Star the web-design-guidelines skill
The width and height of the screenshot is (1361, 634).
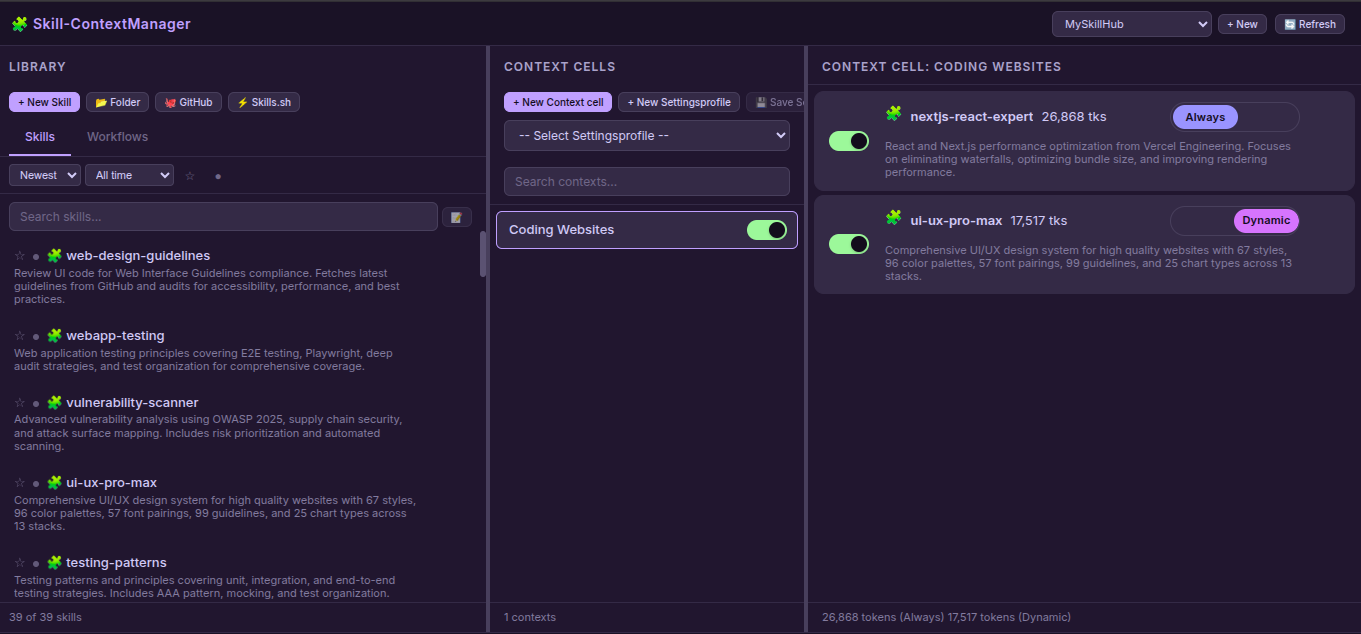pyautogui.click(x=19, y=254)
